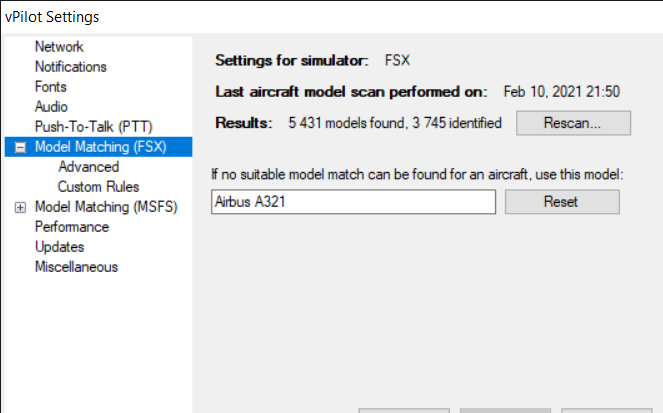
Task: Open the Audio settings section
Action: tap(51, 107)
